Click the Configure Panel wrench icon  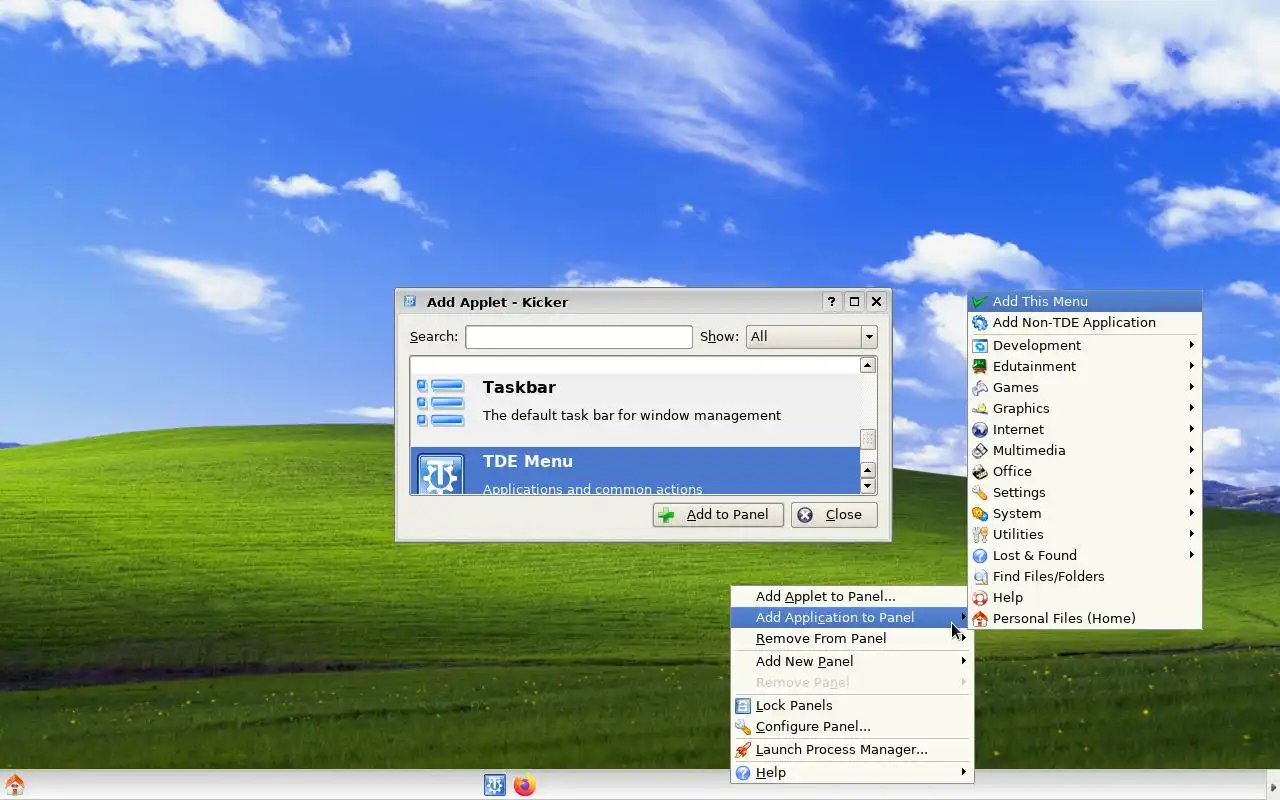click(x=743, y=727)
